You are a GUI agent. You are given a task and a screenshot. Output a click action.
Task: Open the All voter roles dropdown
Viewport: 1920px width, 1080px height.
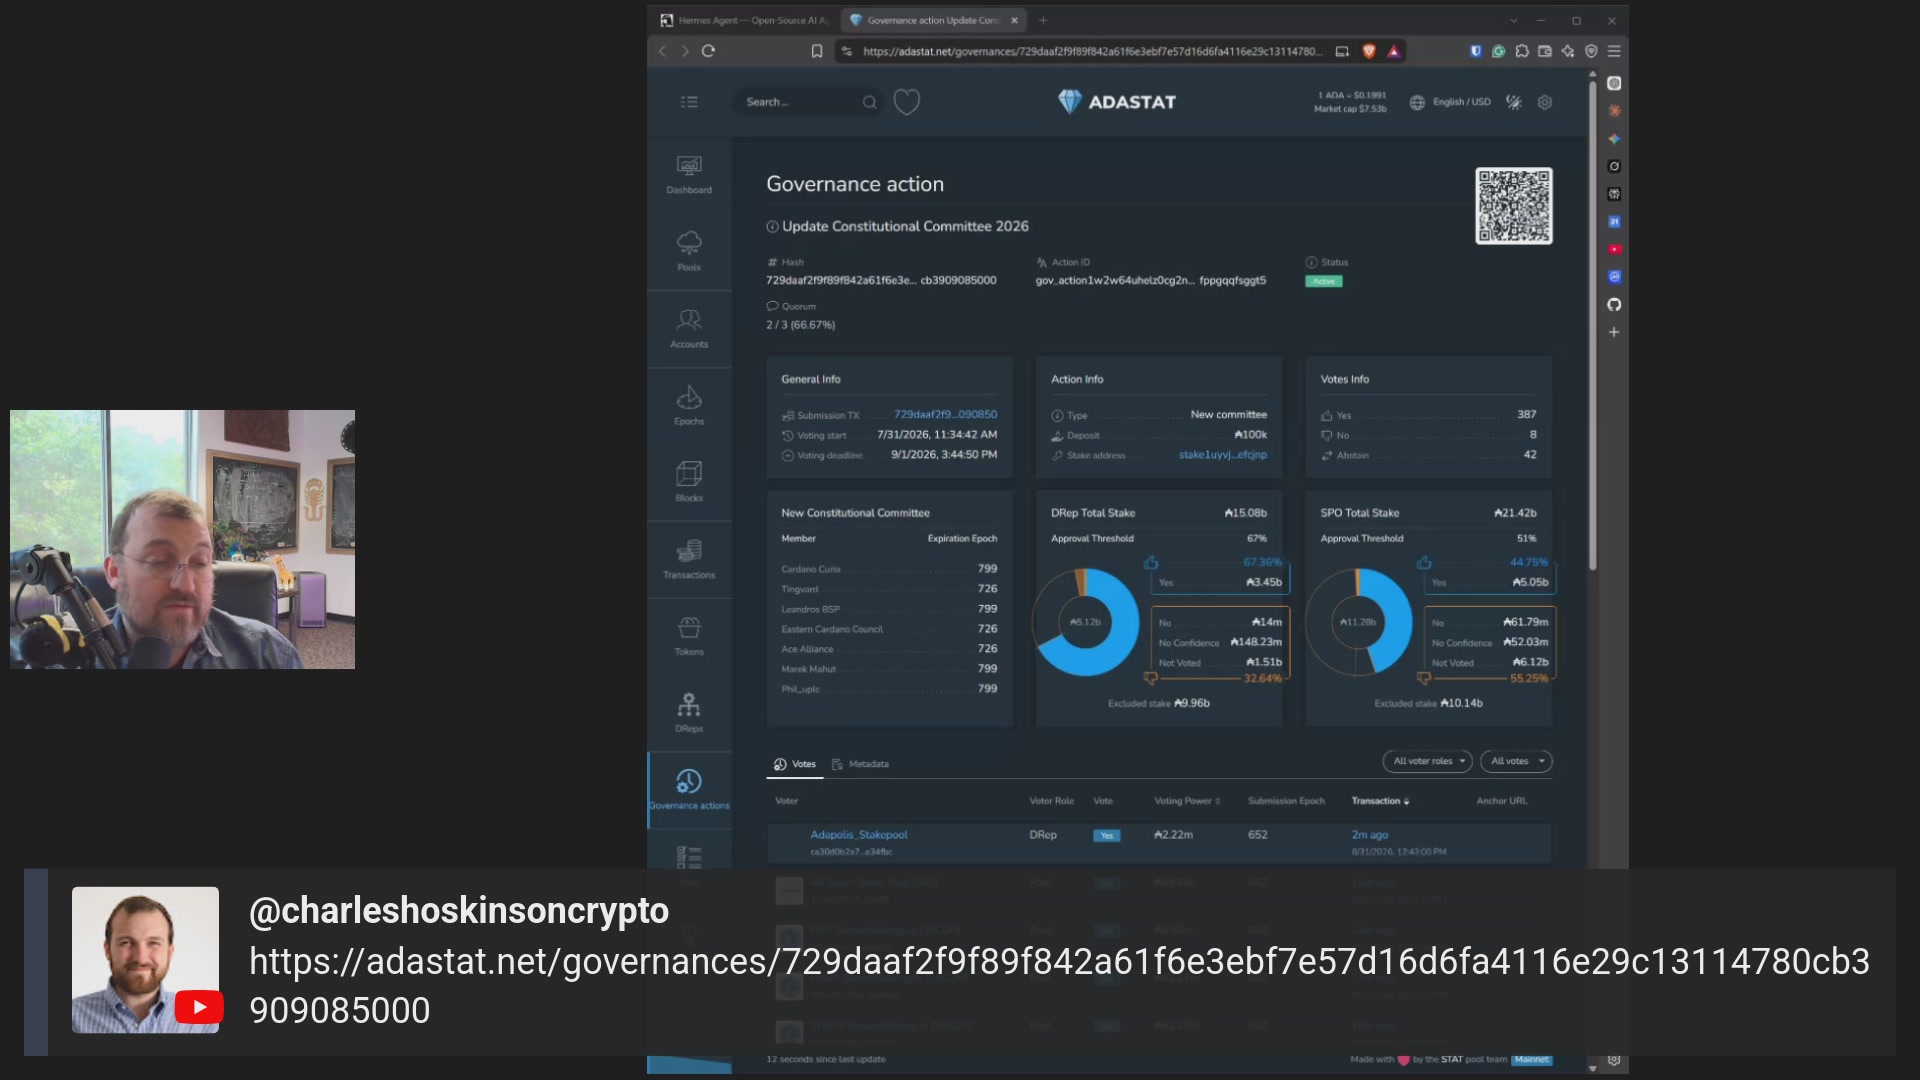1428,761
